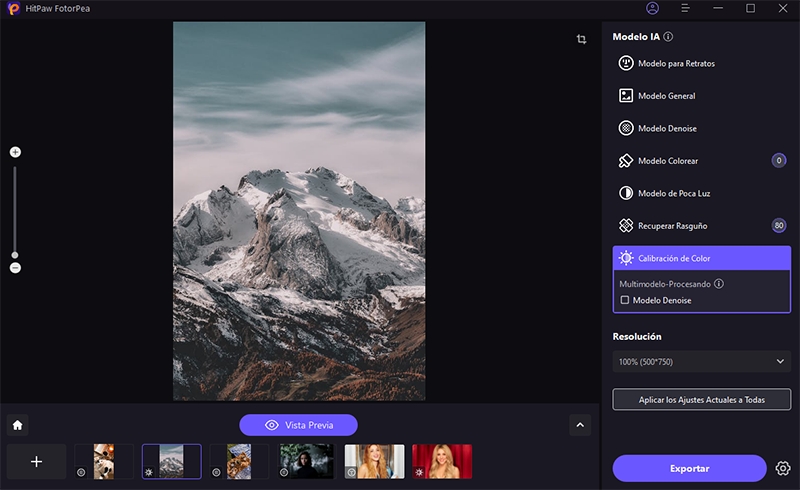This screenshot has width=800, height=490.
Task: Toggle the Vista Previa eye button
Action: point(298,425)
